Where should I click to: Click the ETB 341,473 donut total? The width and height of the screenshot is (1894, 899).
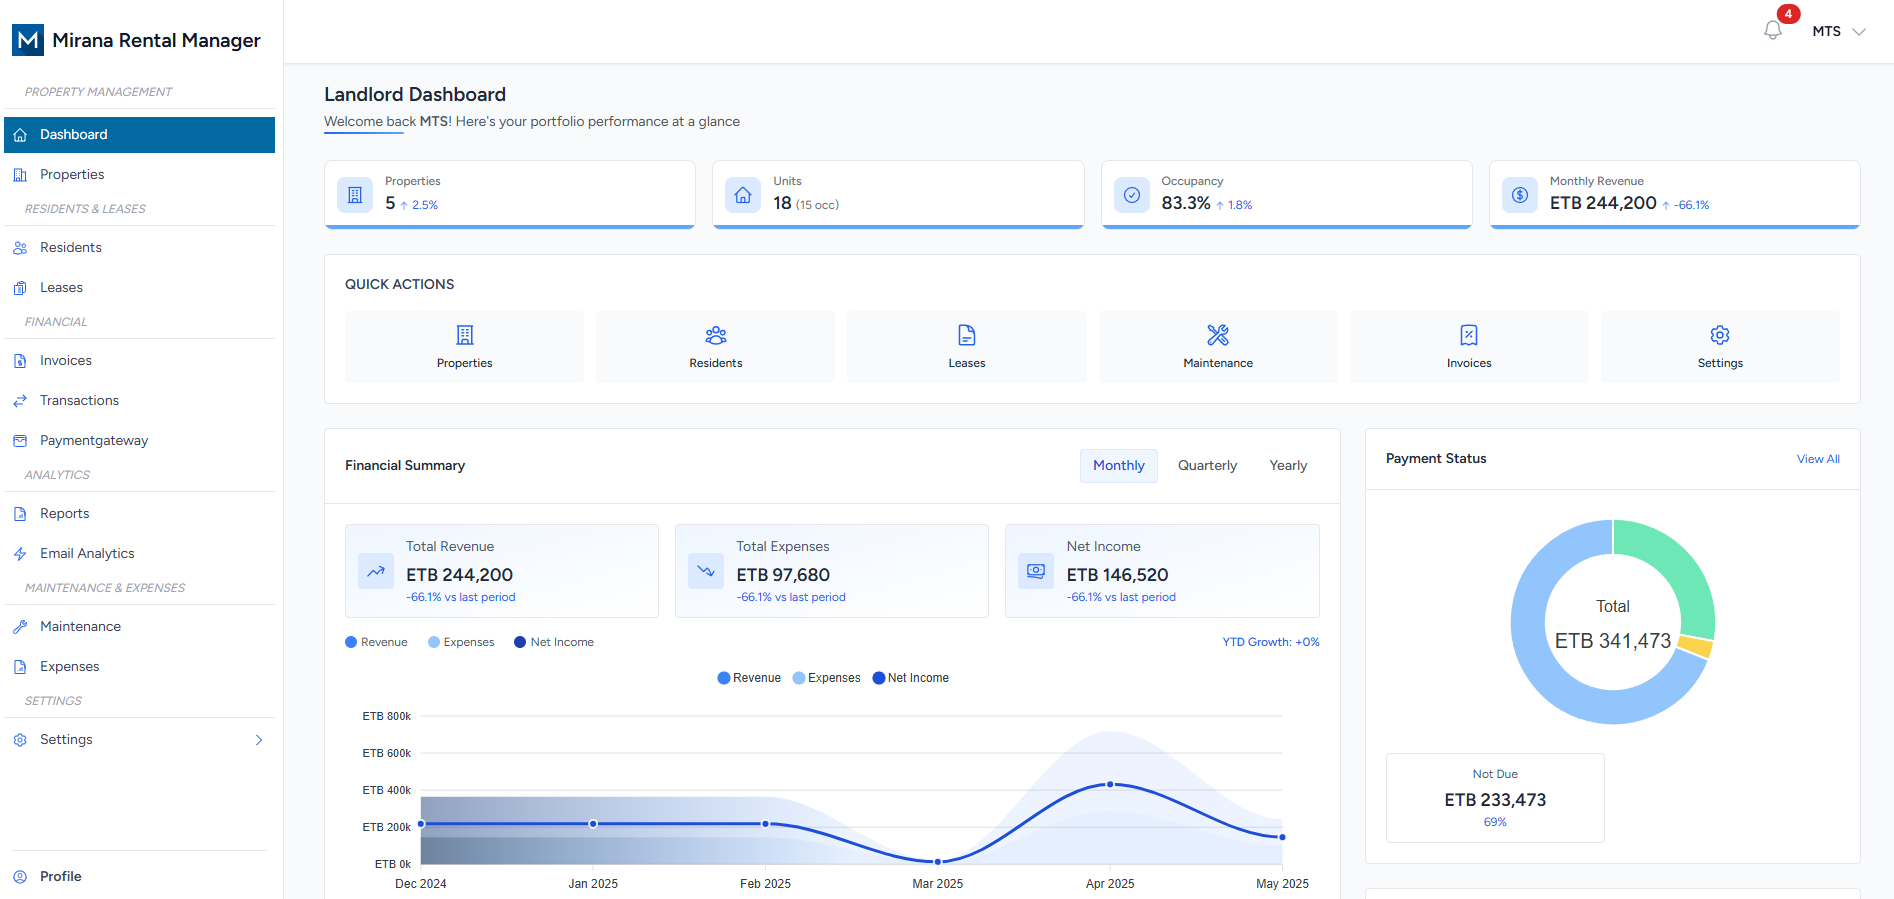[1613, 641]
